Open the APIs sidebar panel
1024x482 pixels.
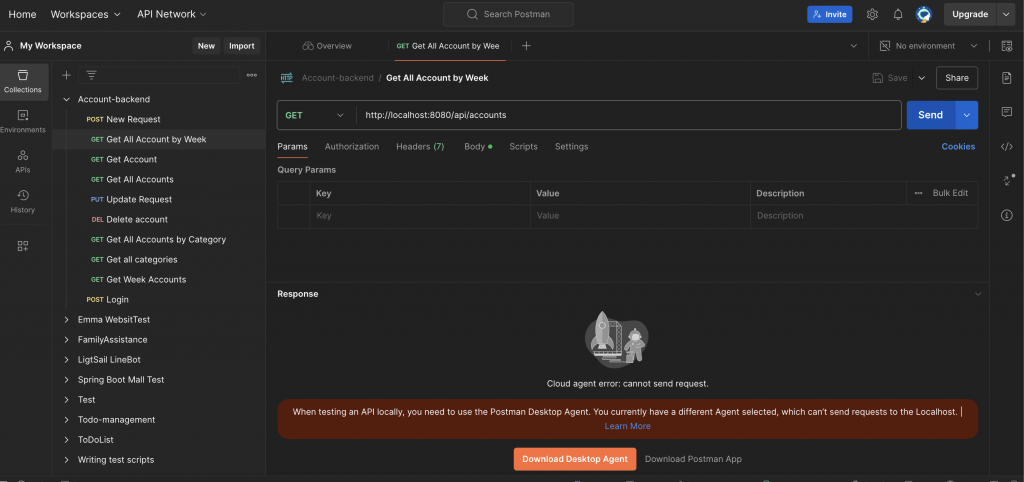[23, 161]
